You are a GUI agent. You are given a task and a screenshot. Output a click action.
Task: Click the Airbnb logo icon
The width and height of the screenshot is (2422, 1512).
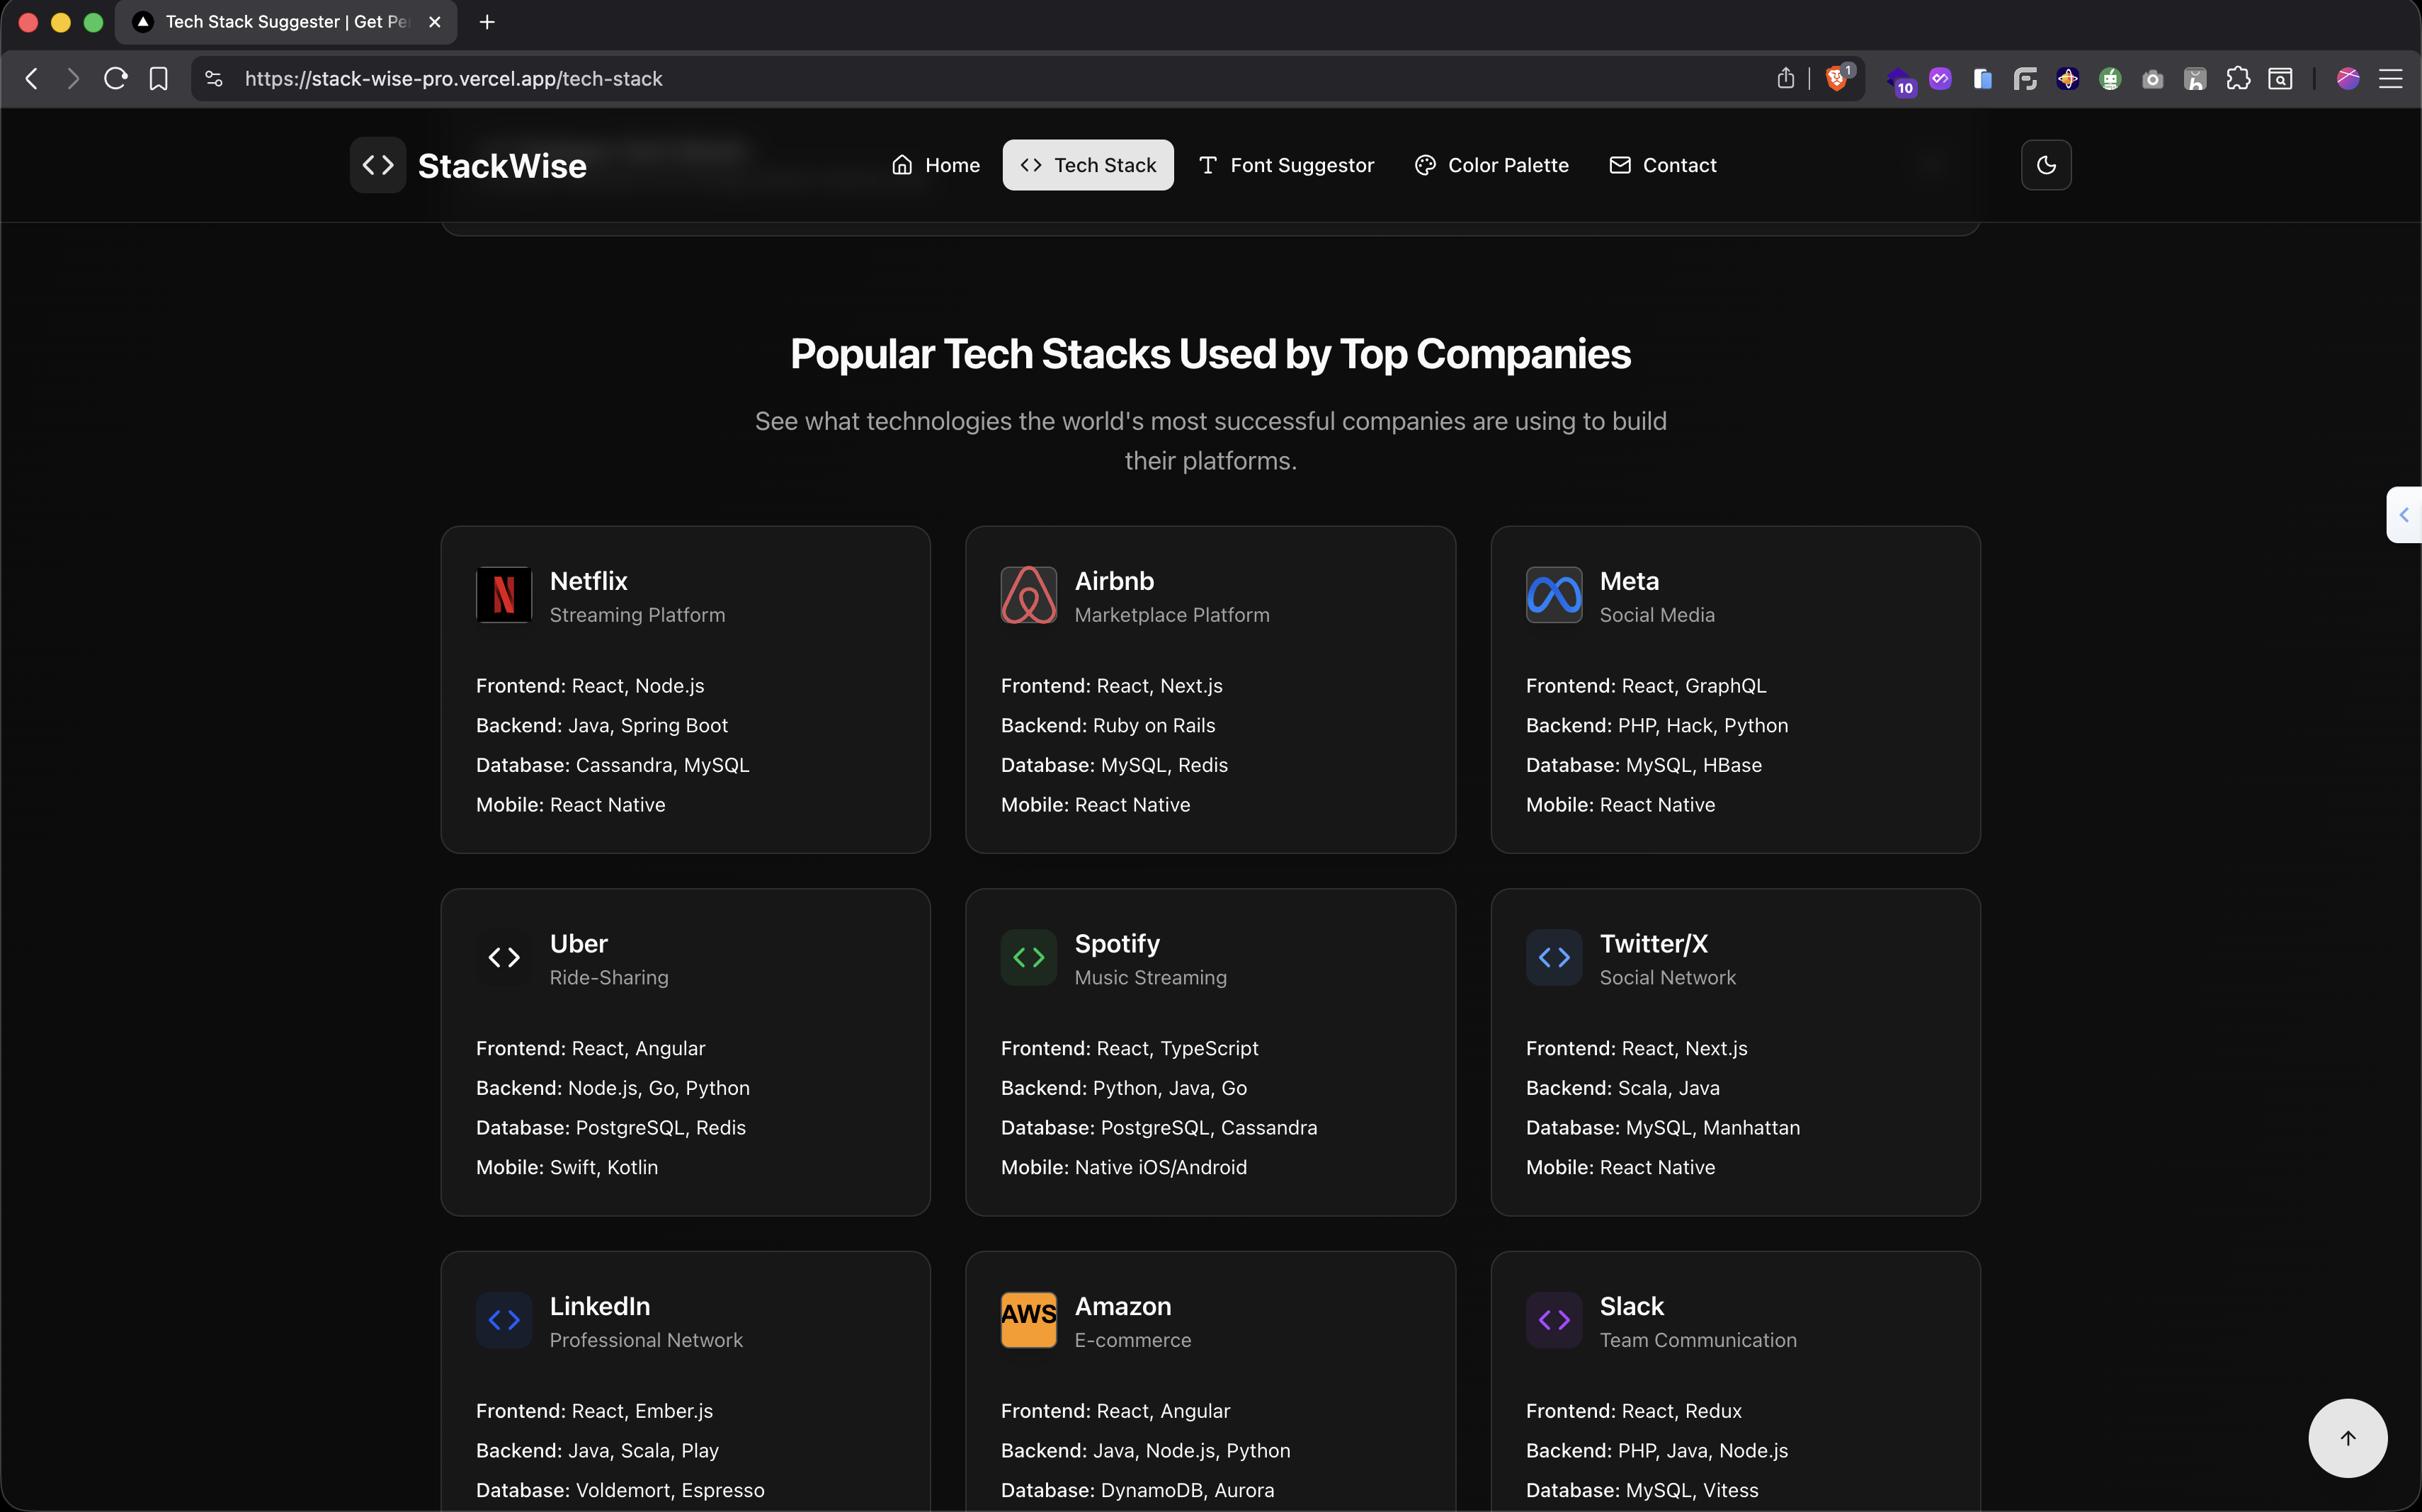click(x=1028, y=595)
